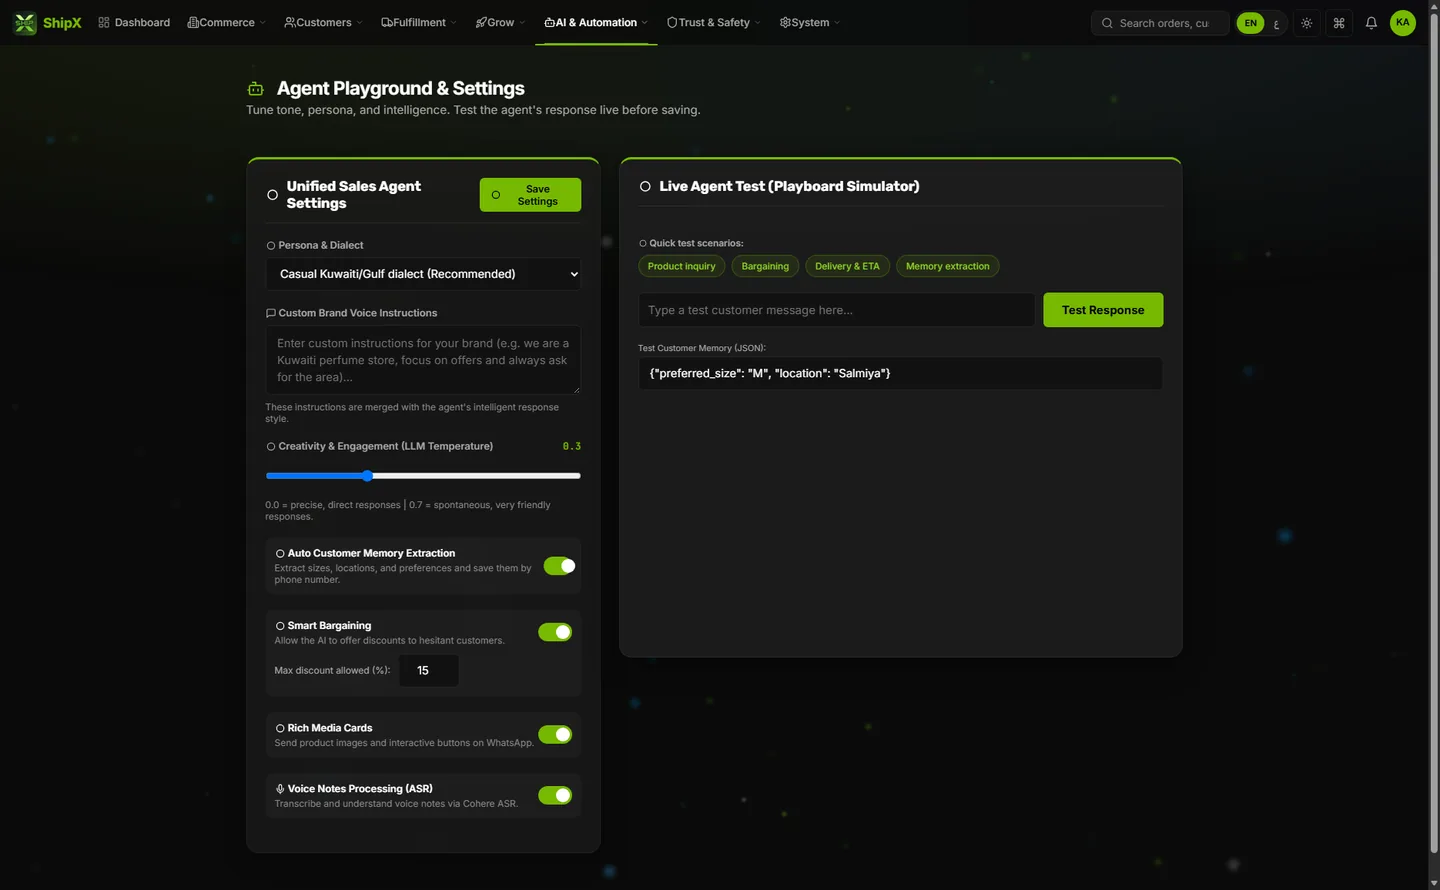Expand the Grow menu
Image resolution: width=1440 pixels, height=890 pixels.
point(501,22)
